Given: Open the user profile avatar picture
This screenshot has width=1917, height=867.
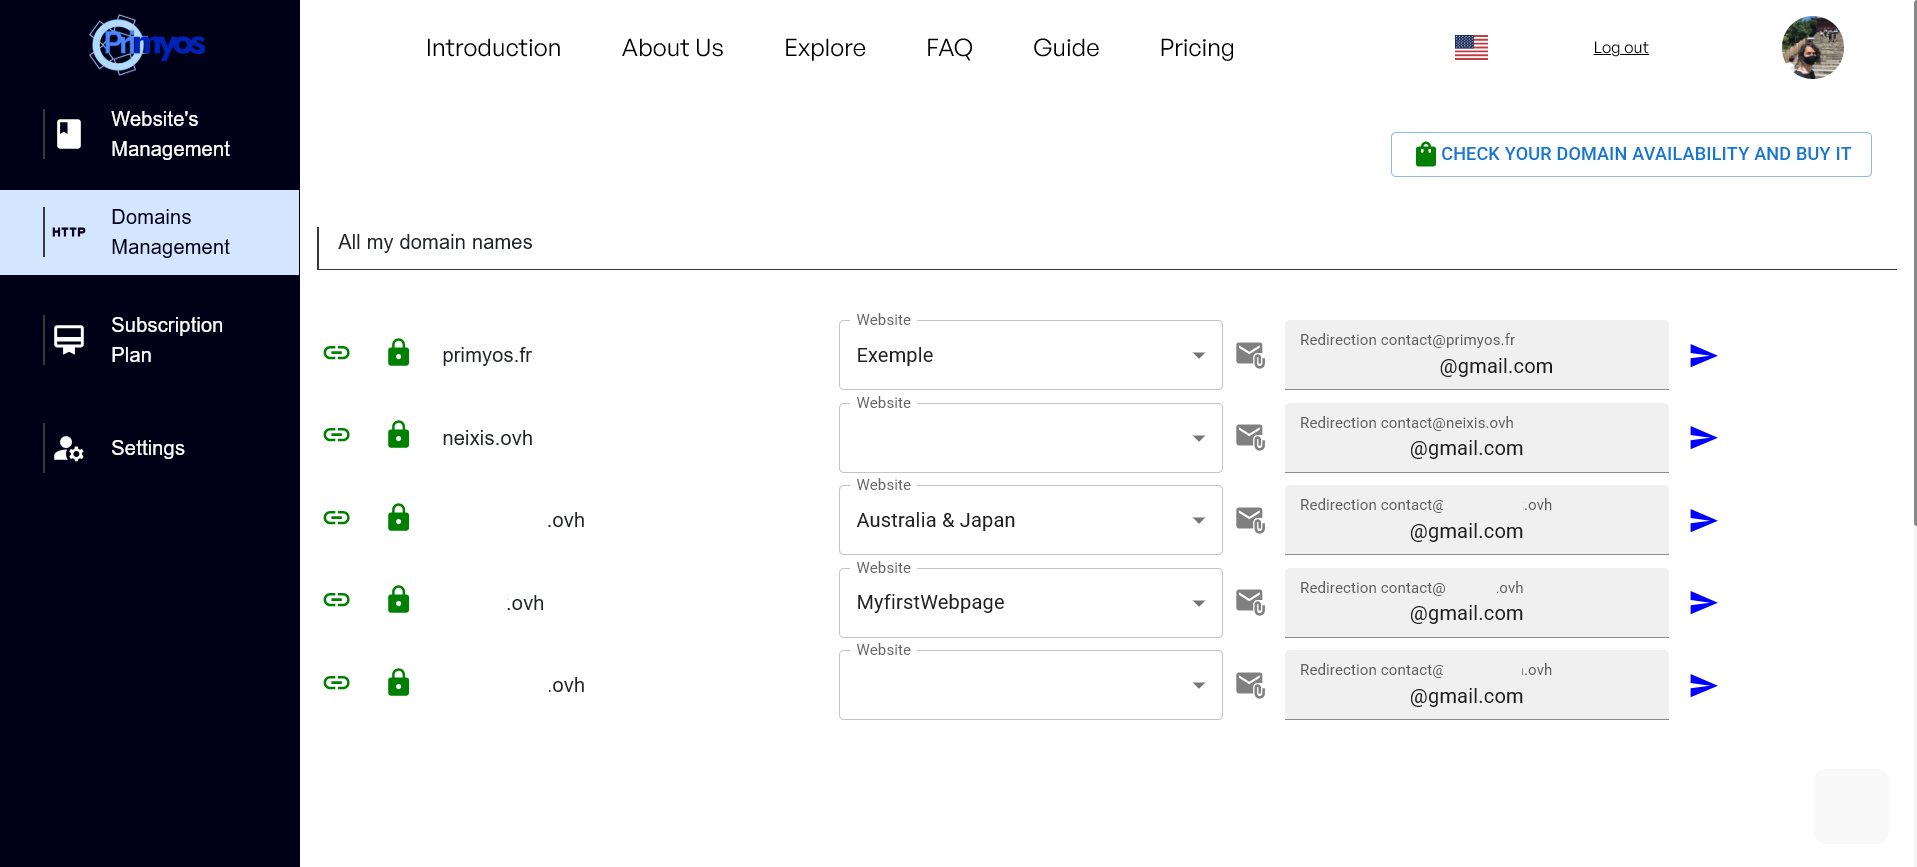Looking at the screenshot, I should click(x=1812, y=48).
